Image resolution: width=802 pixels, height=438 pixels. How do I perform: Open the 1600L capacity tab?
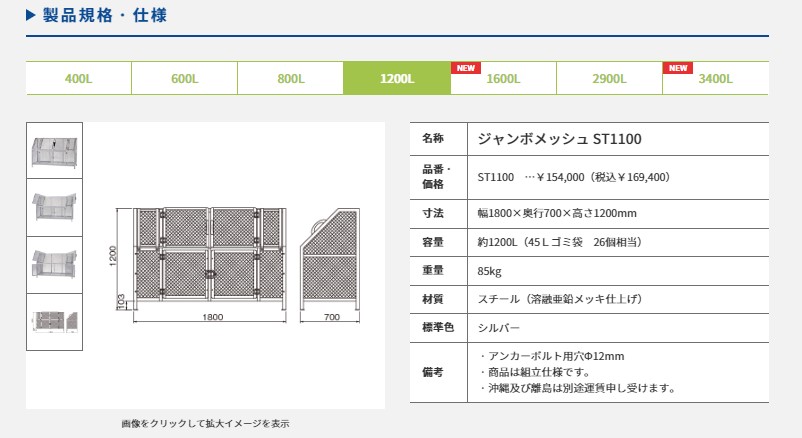503,78
